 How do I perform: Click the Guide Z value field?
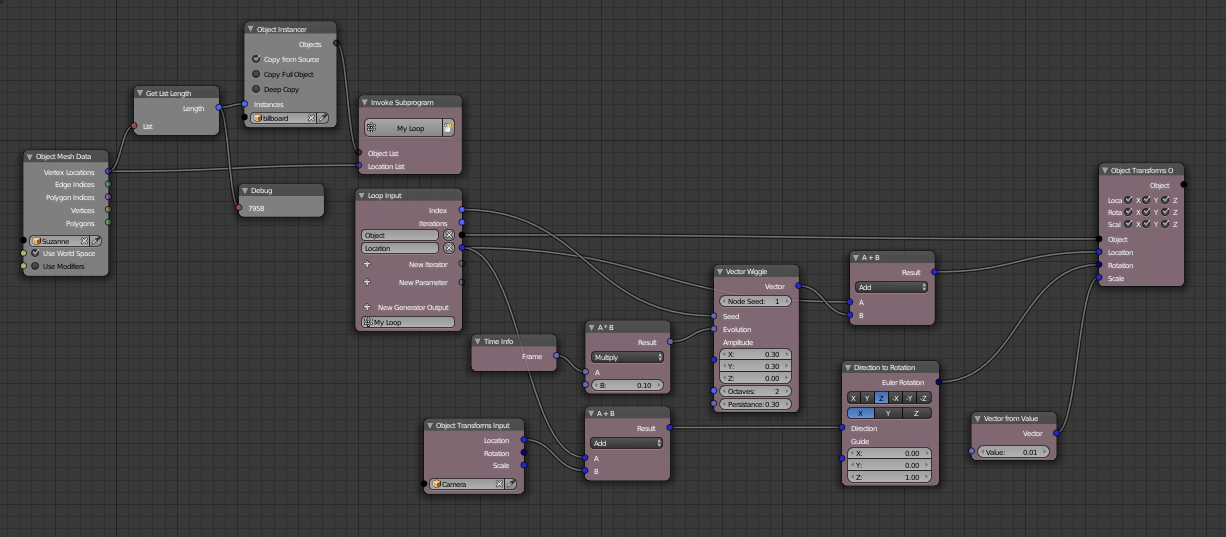coord(889,478)
